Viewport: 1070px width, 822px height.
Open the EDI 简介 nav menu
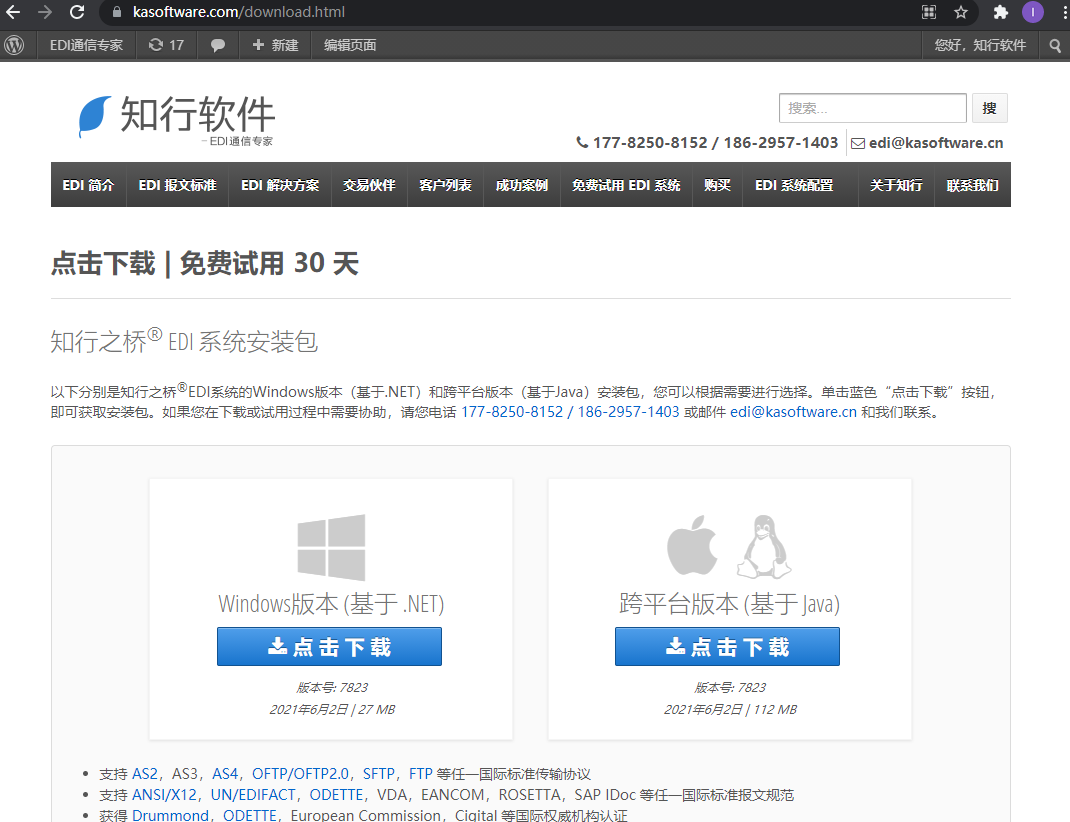pos(89,185)
